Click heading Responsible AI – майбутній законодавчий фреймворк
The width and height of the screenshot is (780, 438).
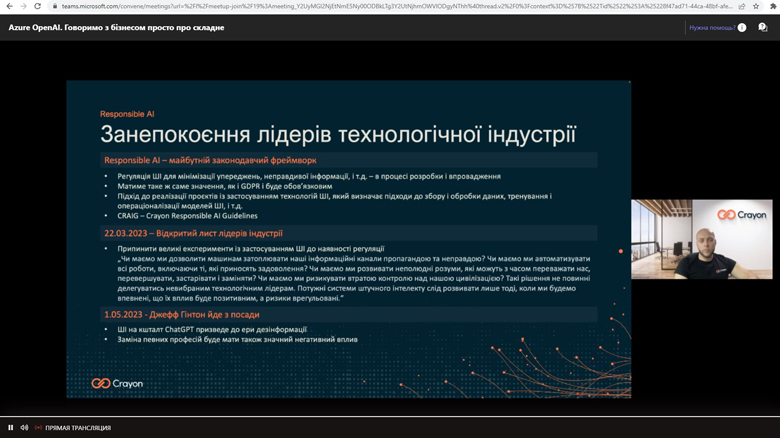[210, 160]
